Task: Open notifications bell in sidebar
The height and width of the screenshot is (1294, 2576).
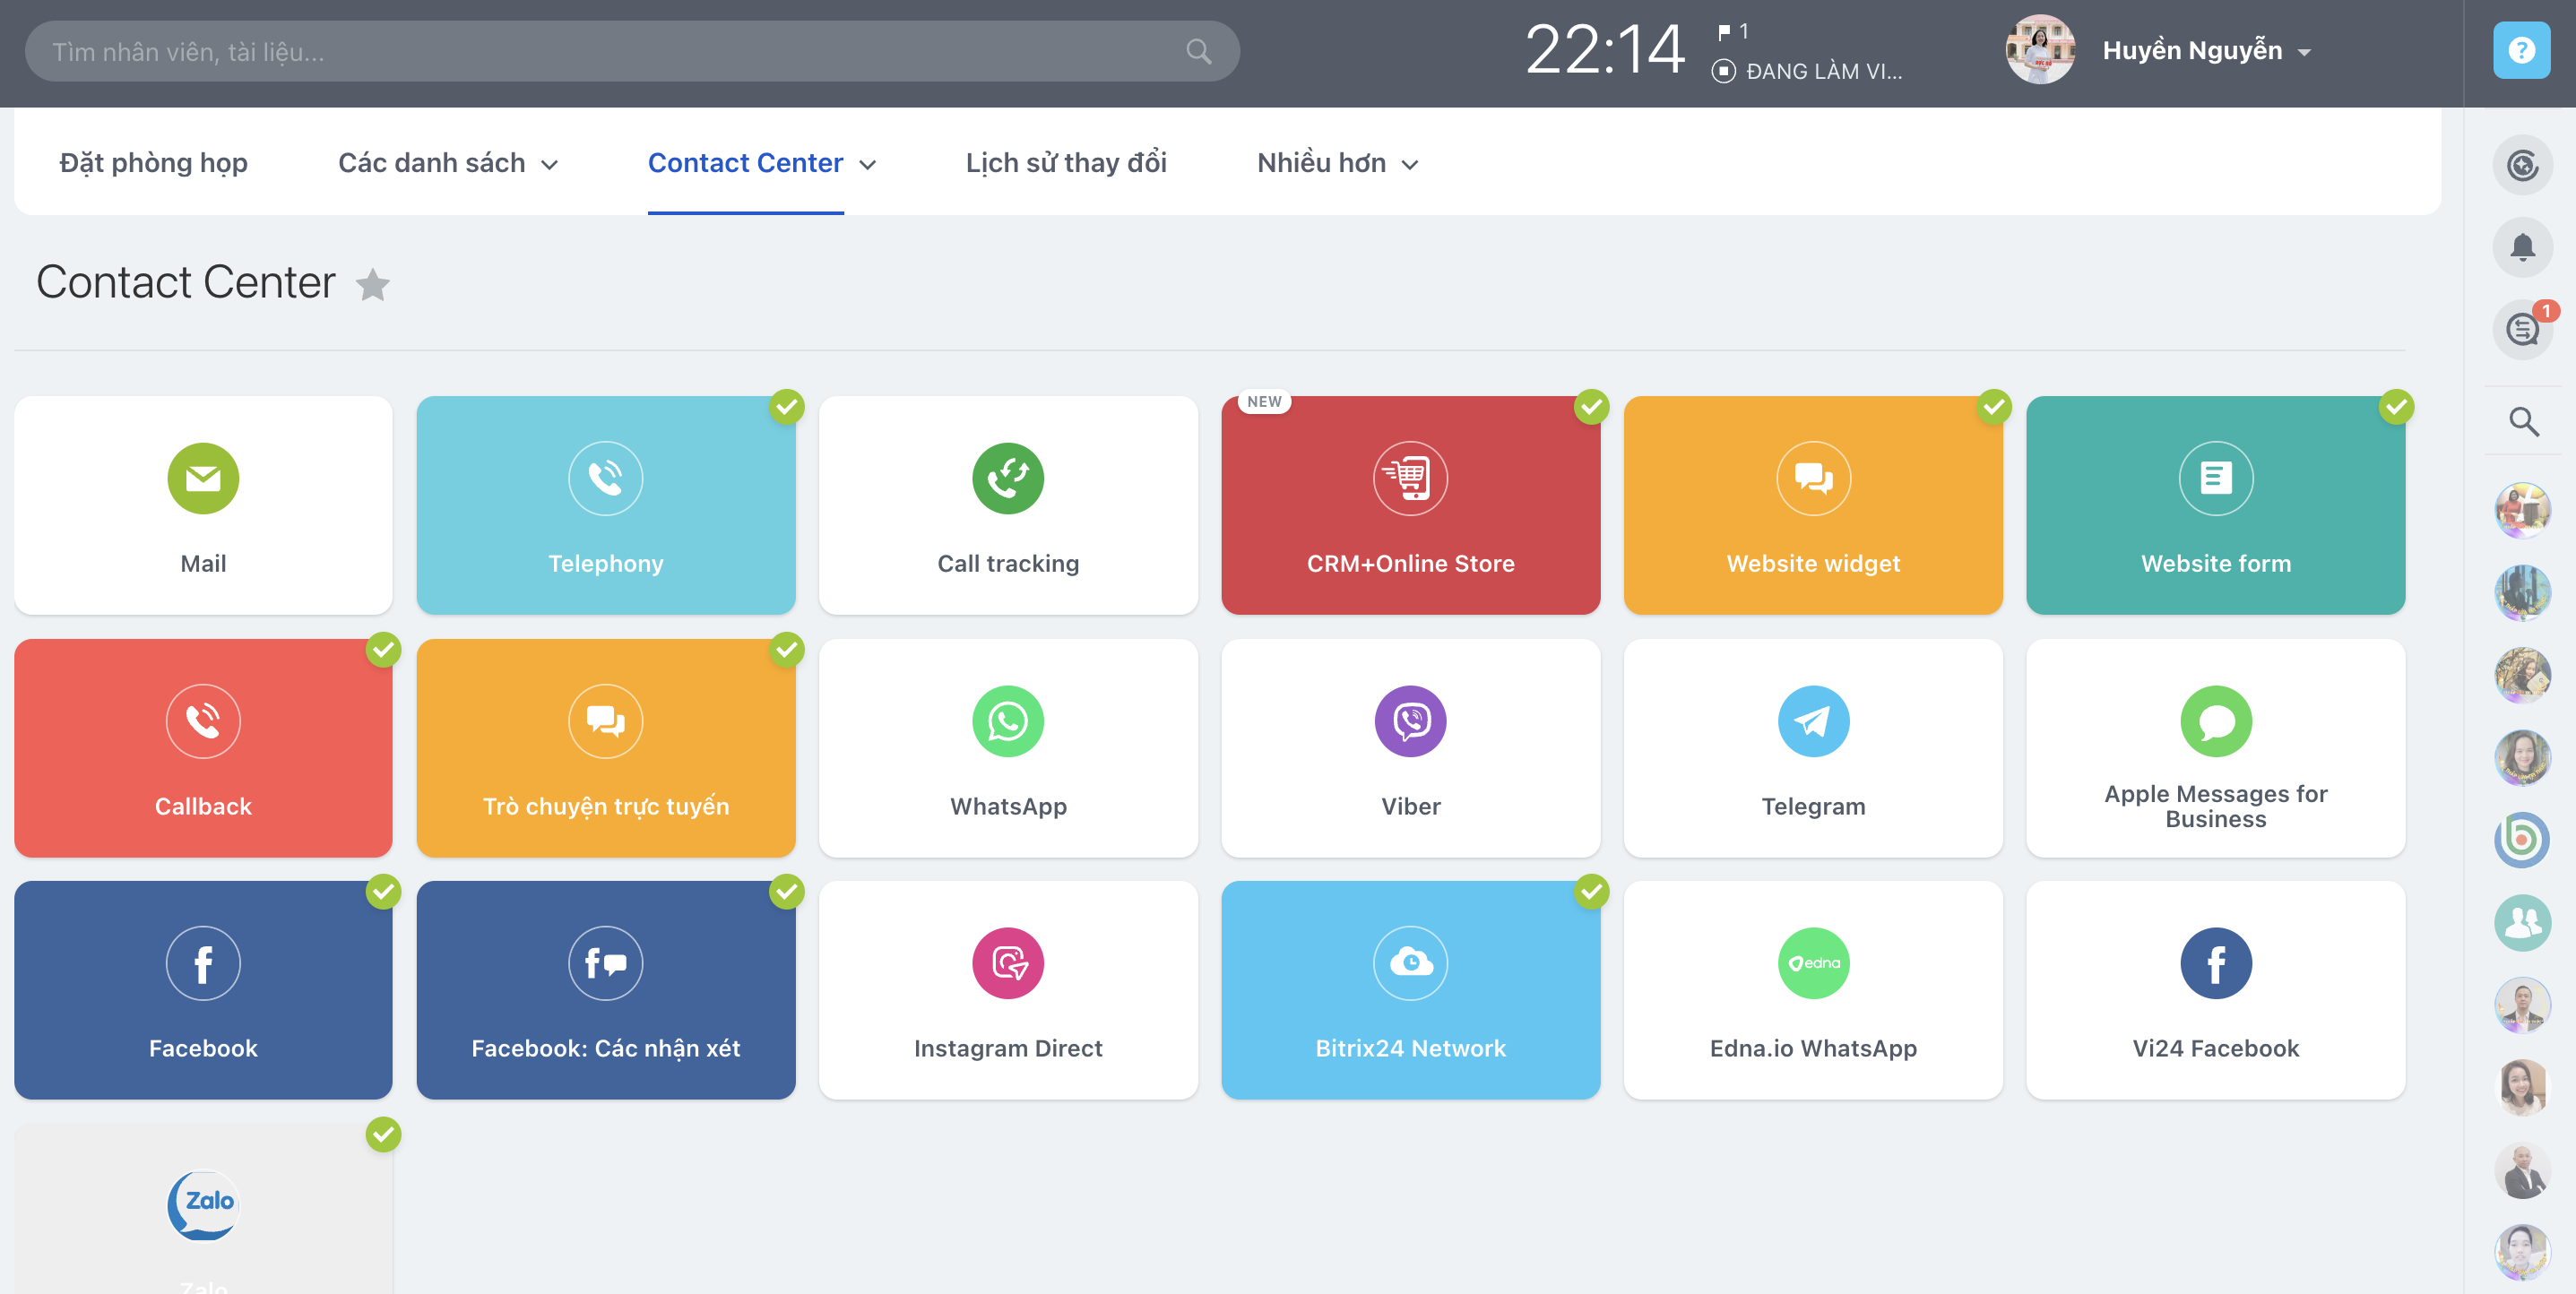Action: tap(2522, 247)
